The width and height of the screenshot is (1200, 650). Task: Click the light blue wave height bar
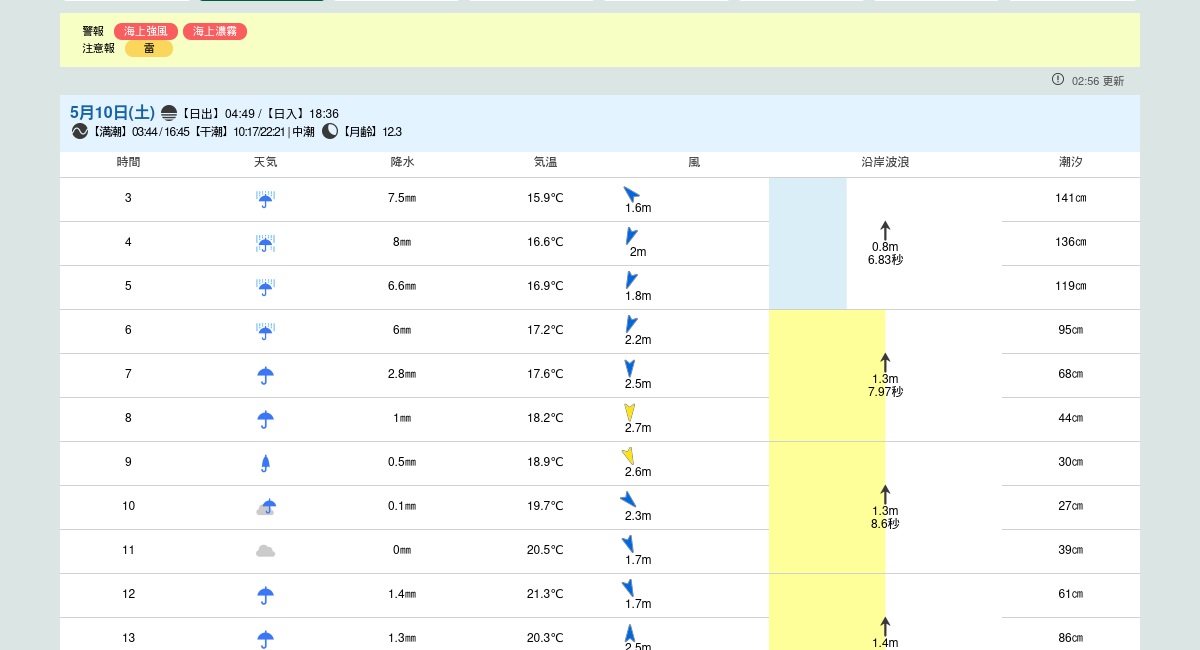click(807, 243)
